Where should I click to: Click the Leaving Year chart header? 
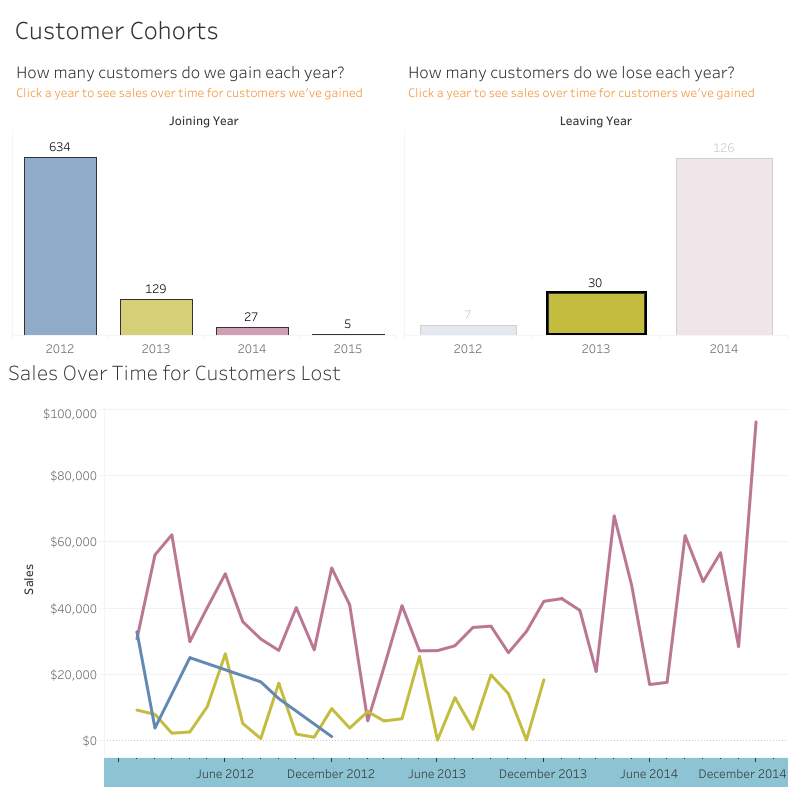(596, 121)
